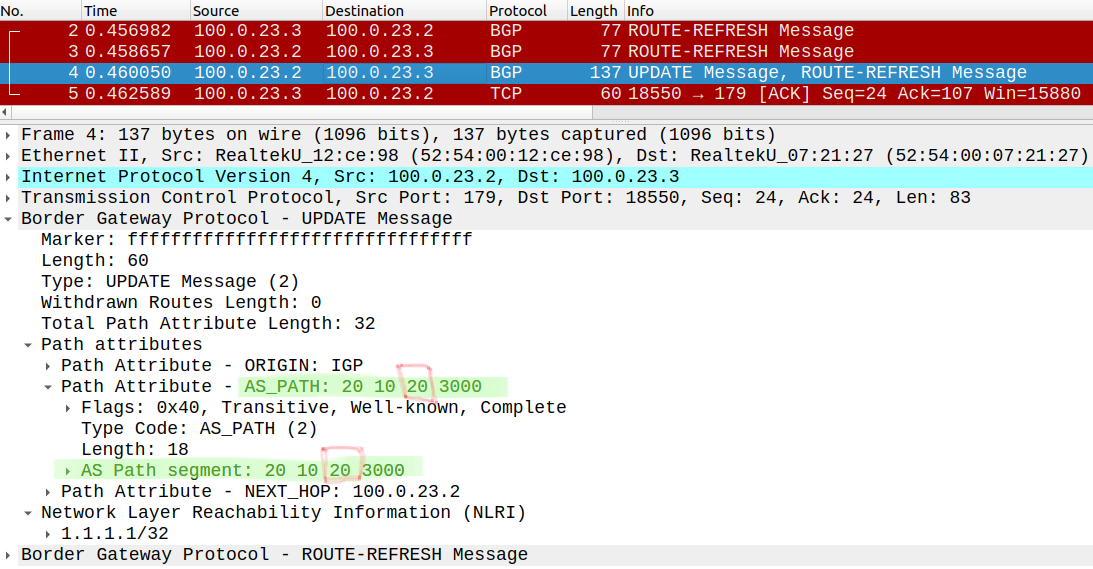Screen dimensions: 1093x569
Task: Select the Length: 60 field
Action: click(95, 261)
